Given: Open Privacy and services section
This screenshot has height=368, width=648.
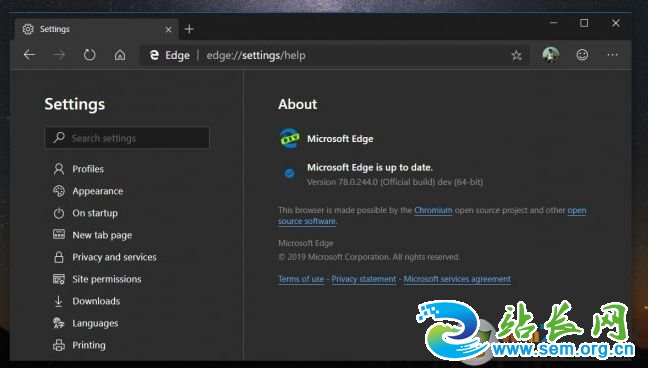Looking at the screenshot, I should (x=114, y=257).
